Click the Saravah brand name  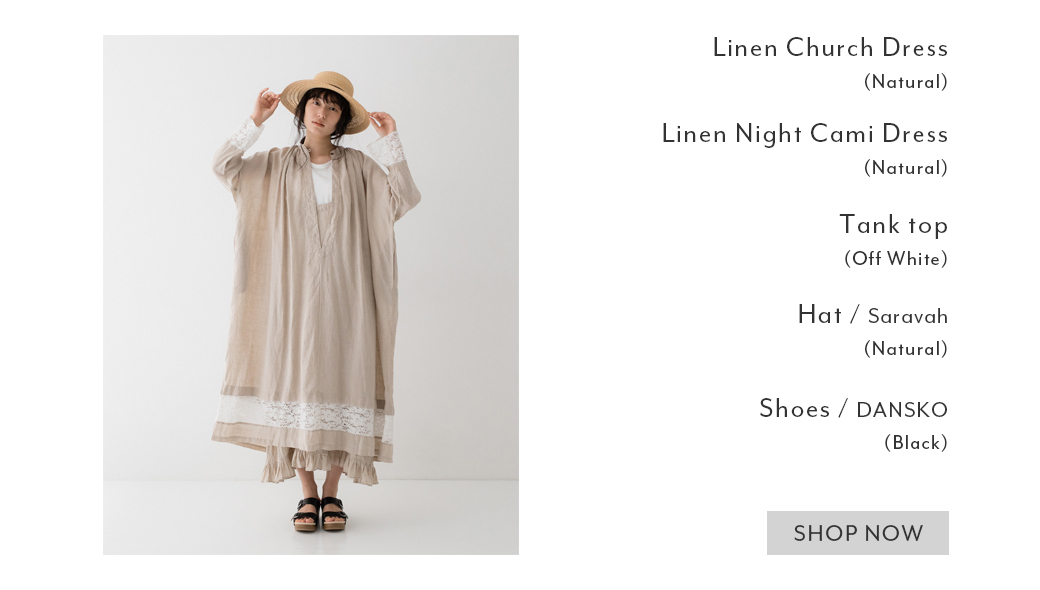tap(907, 317)
